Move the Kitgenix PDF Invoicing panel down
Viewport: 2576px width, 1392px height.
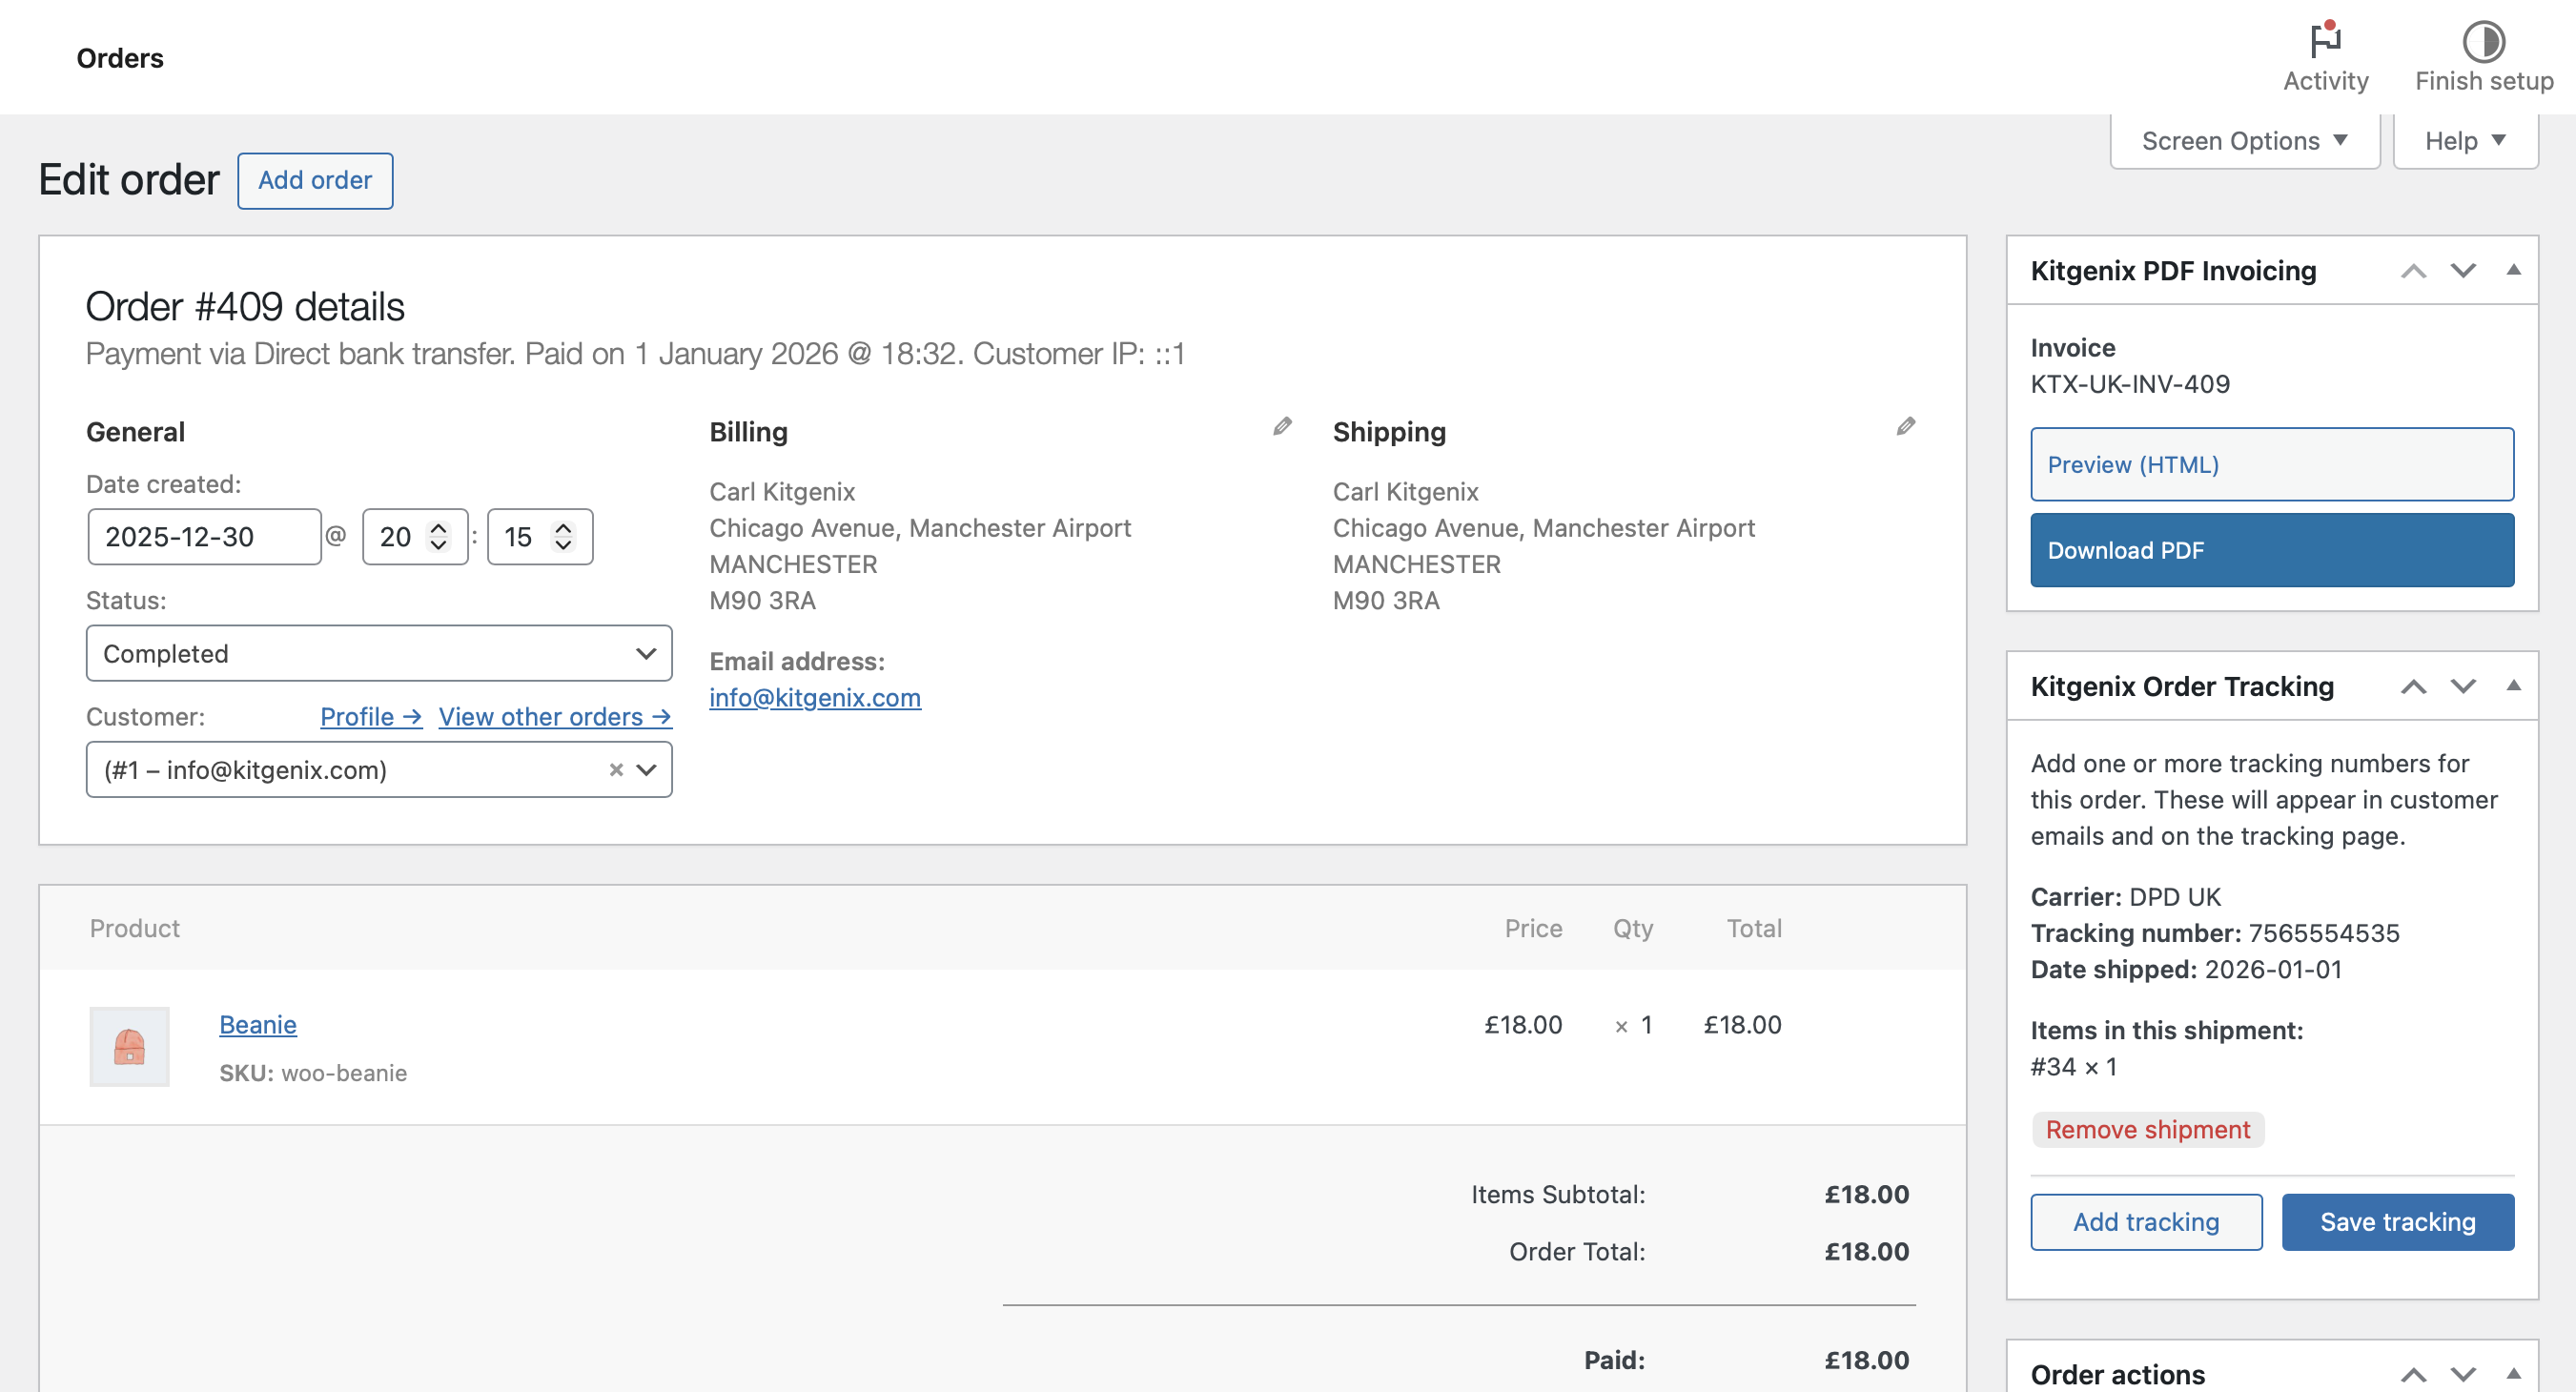point(2464,270)
